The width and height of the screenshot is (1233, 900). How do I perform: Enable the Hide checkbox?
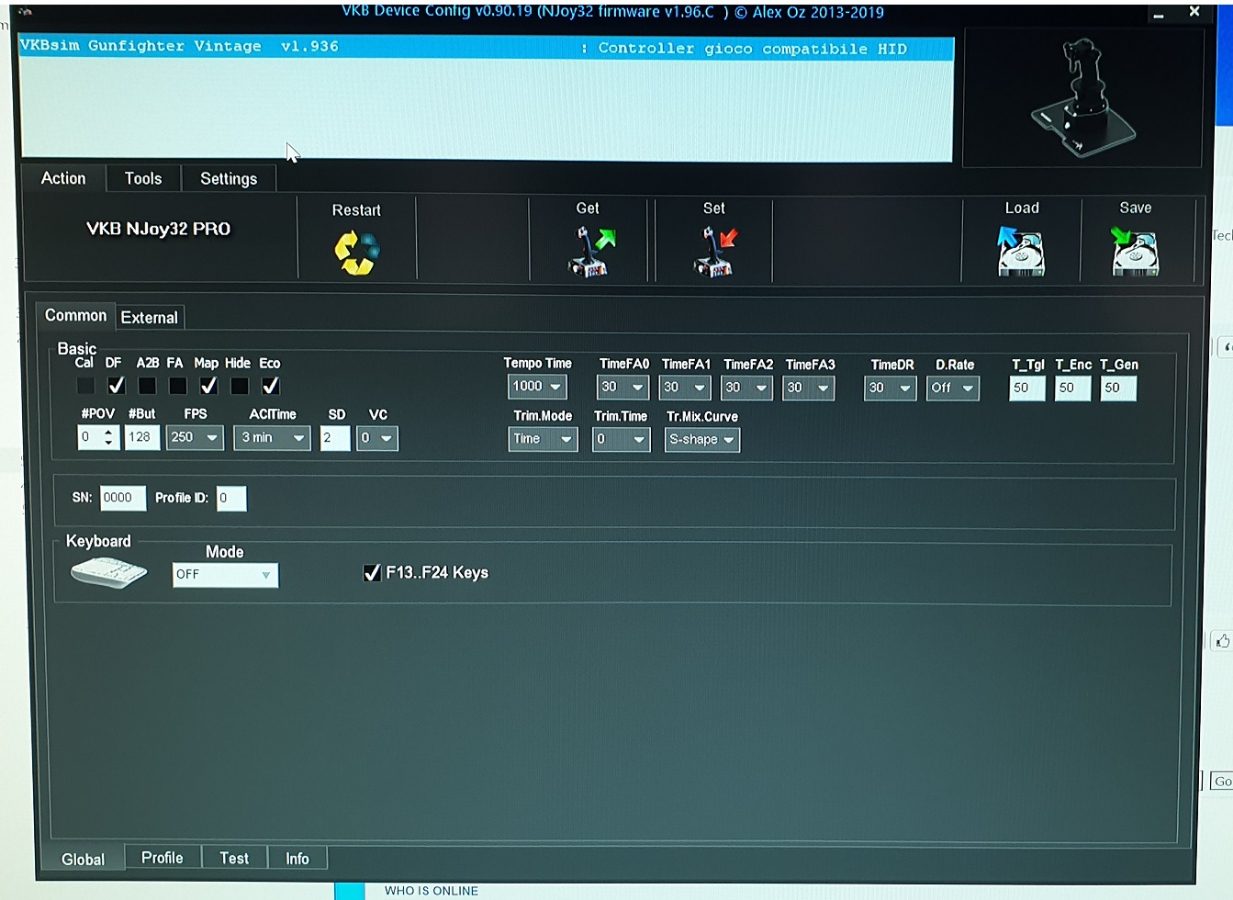239,385
